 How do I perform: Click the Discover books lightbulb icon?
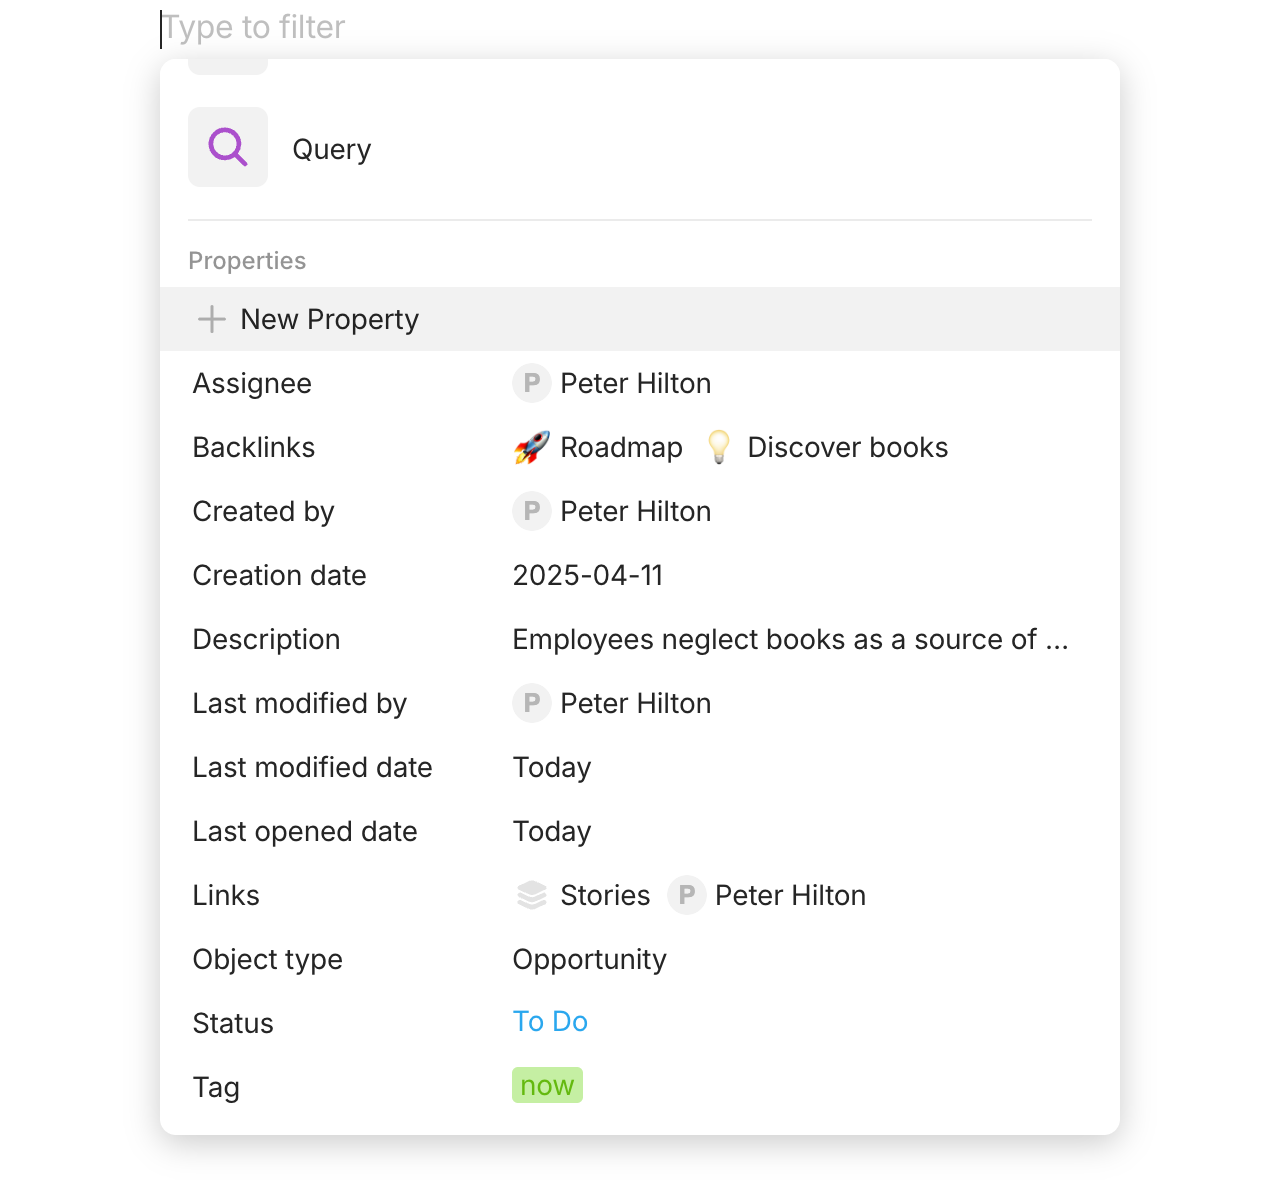click(719, 447)
